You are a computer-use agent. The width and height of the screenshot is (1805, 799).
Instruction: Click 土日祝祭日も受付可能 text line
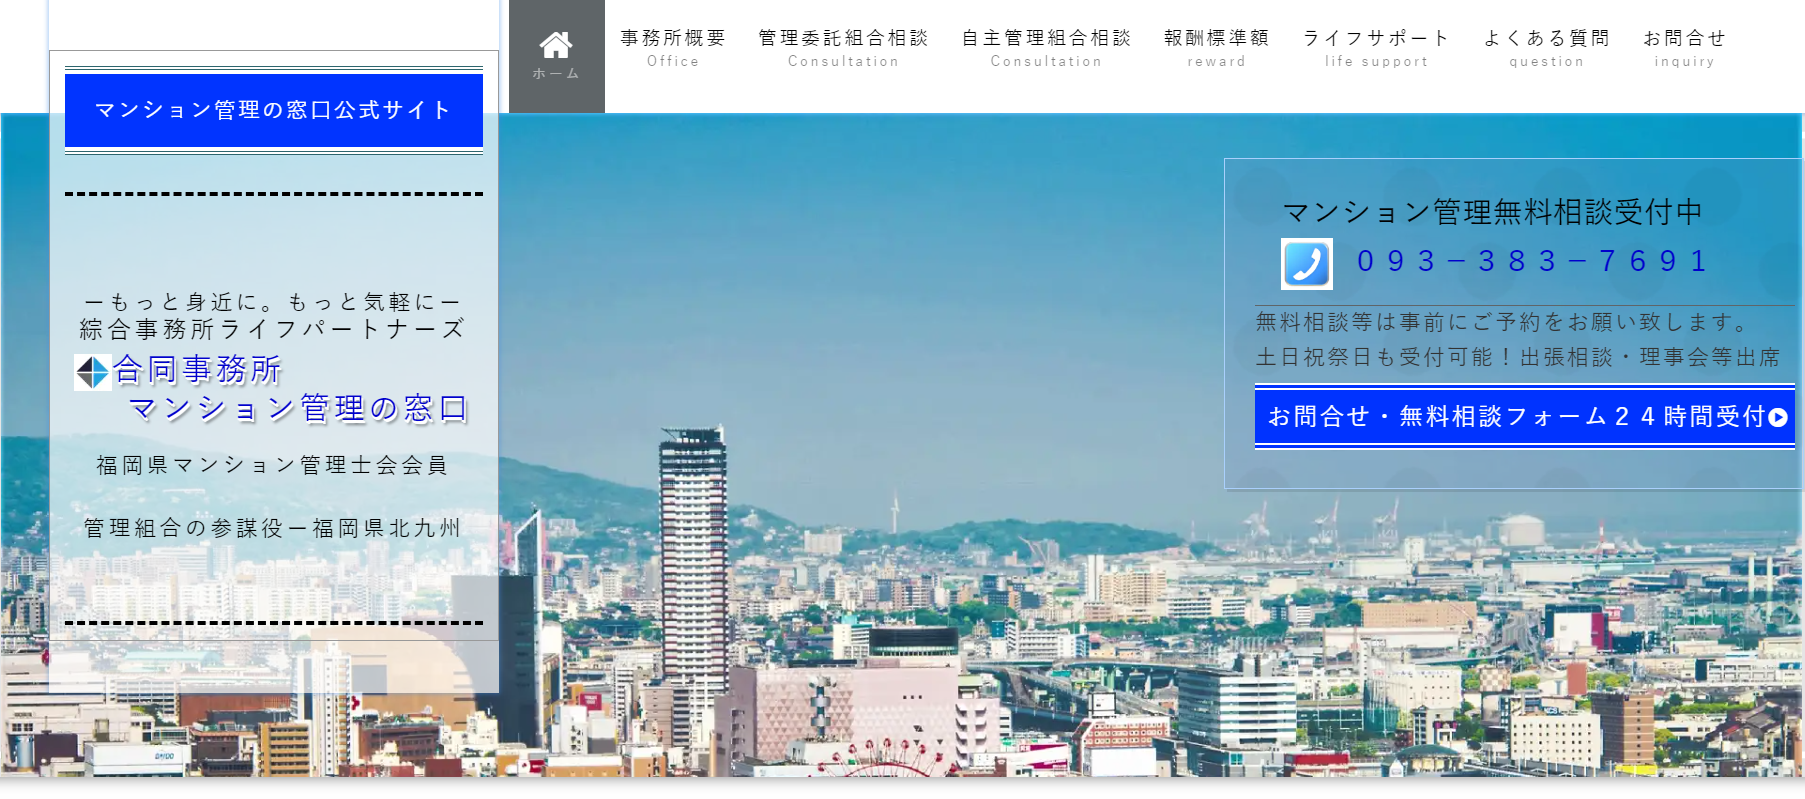coord(1518,357)
